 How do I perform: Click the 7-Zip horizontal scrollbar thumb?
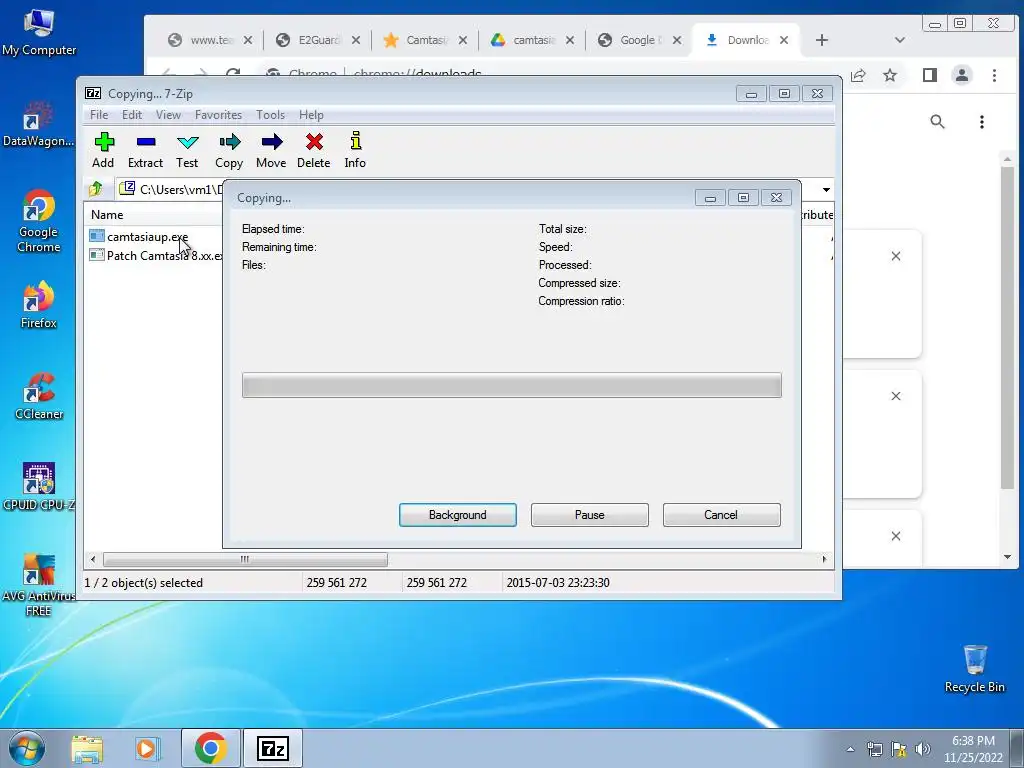245,559
